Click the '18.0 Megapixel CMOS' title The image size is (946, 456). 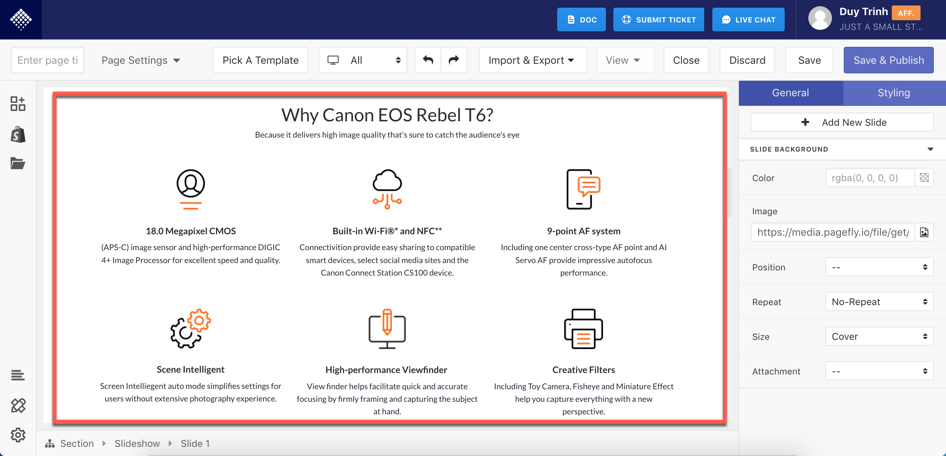click(x=191, y=231)
